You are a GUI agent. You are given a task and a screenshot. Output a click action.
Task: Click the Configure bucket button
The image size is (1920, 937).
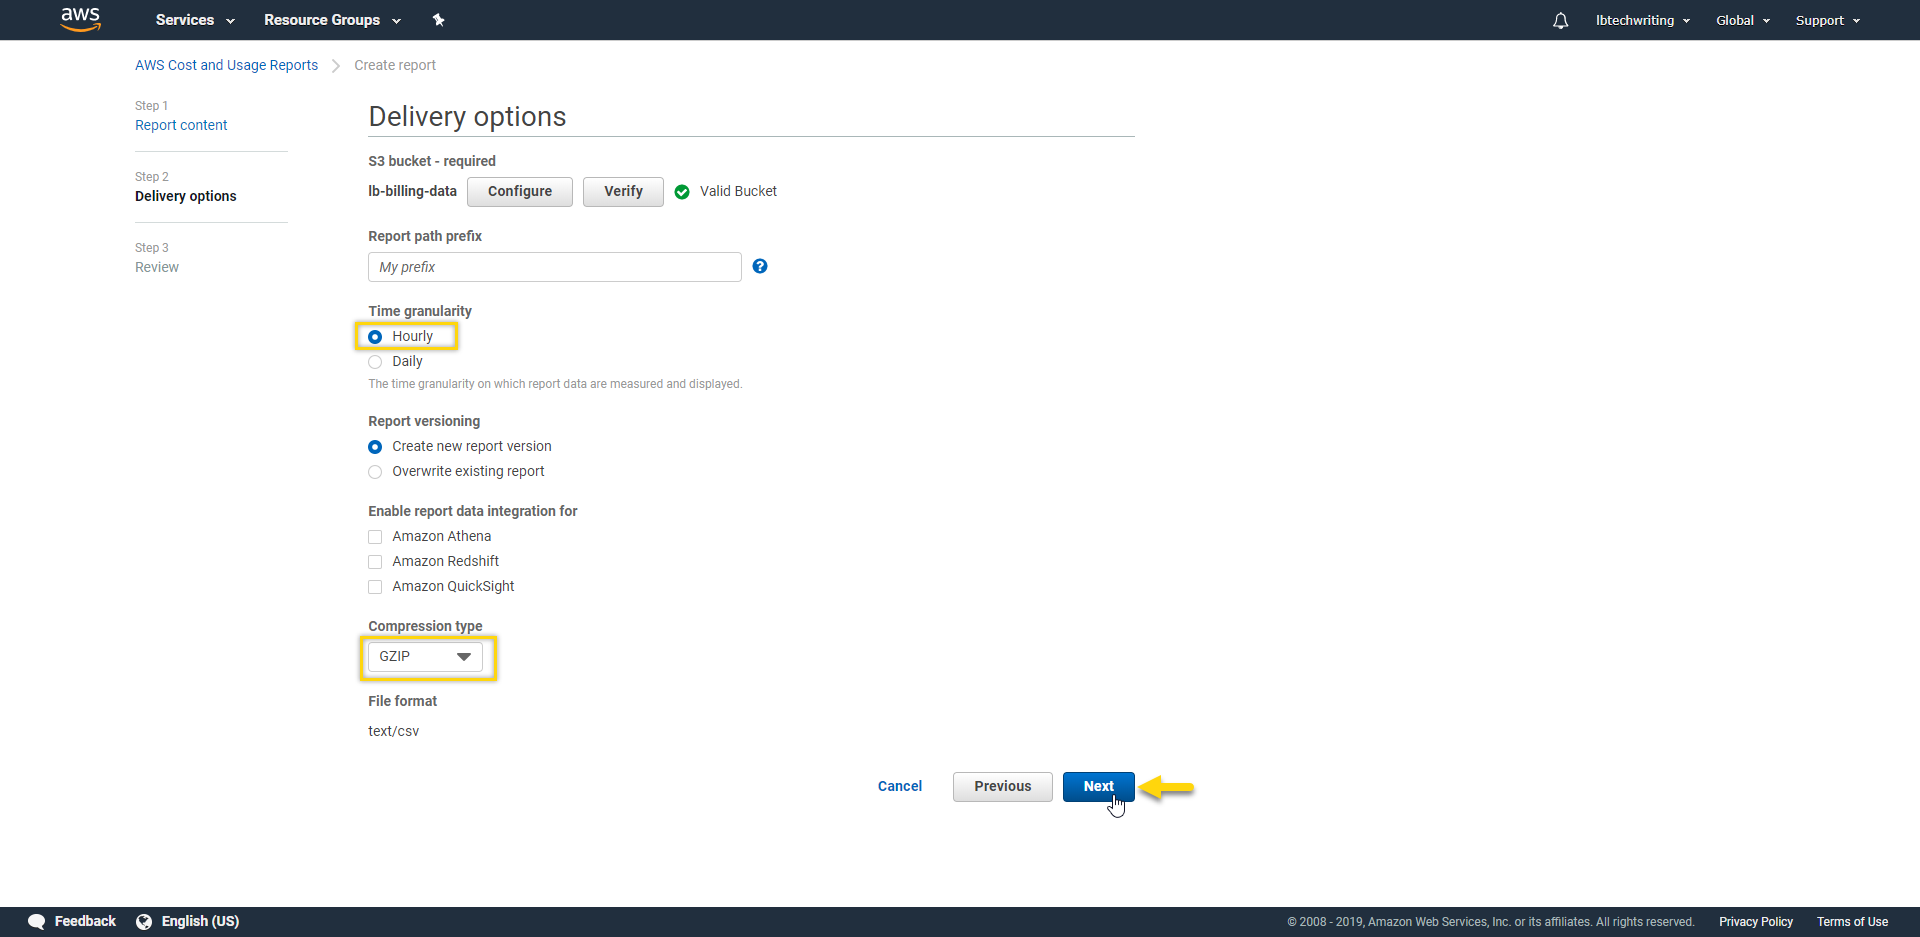point(520,192)
